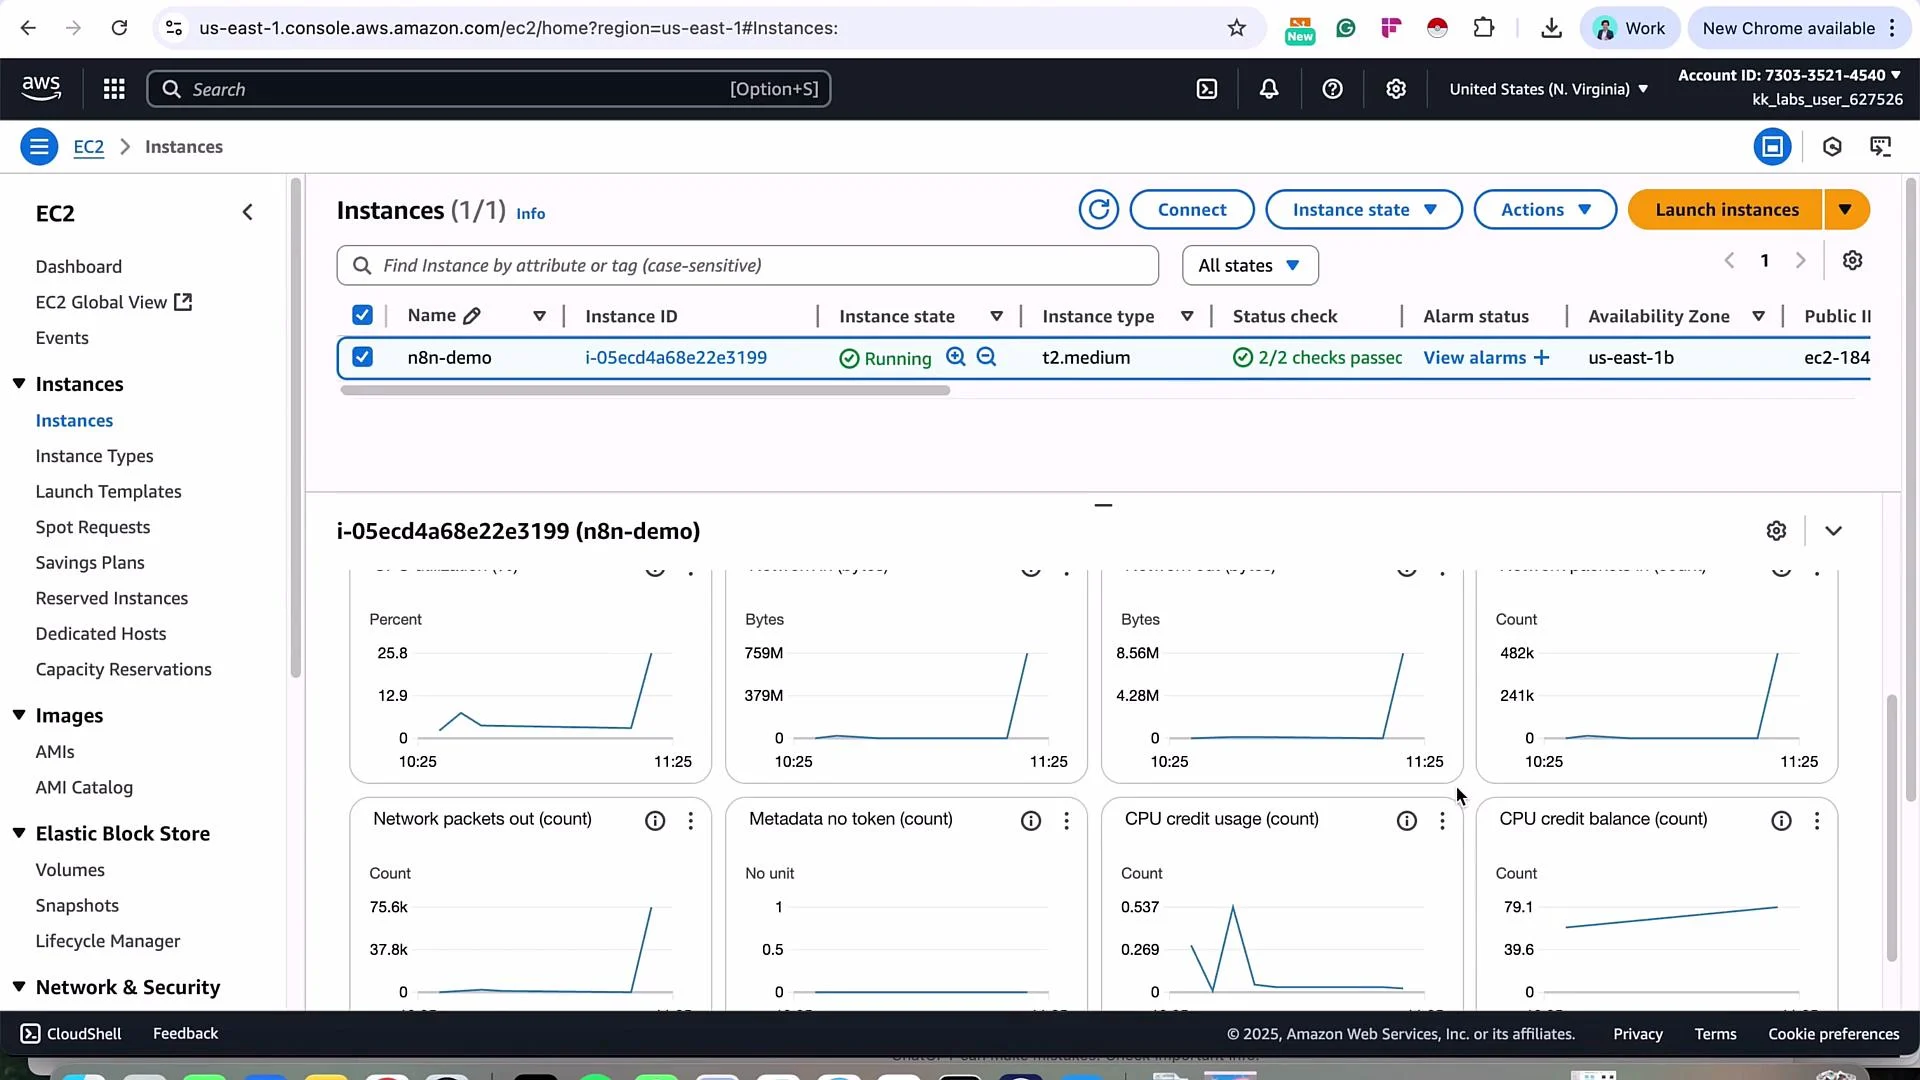This screenshot has width=1920, height=1080.
Task: Click zoom-in filter icon beside Running
Action: tap(956, 357)
